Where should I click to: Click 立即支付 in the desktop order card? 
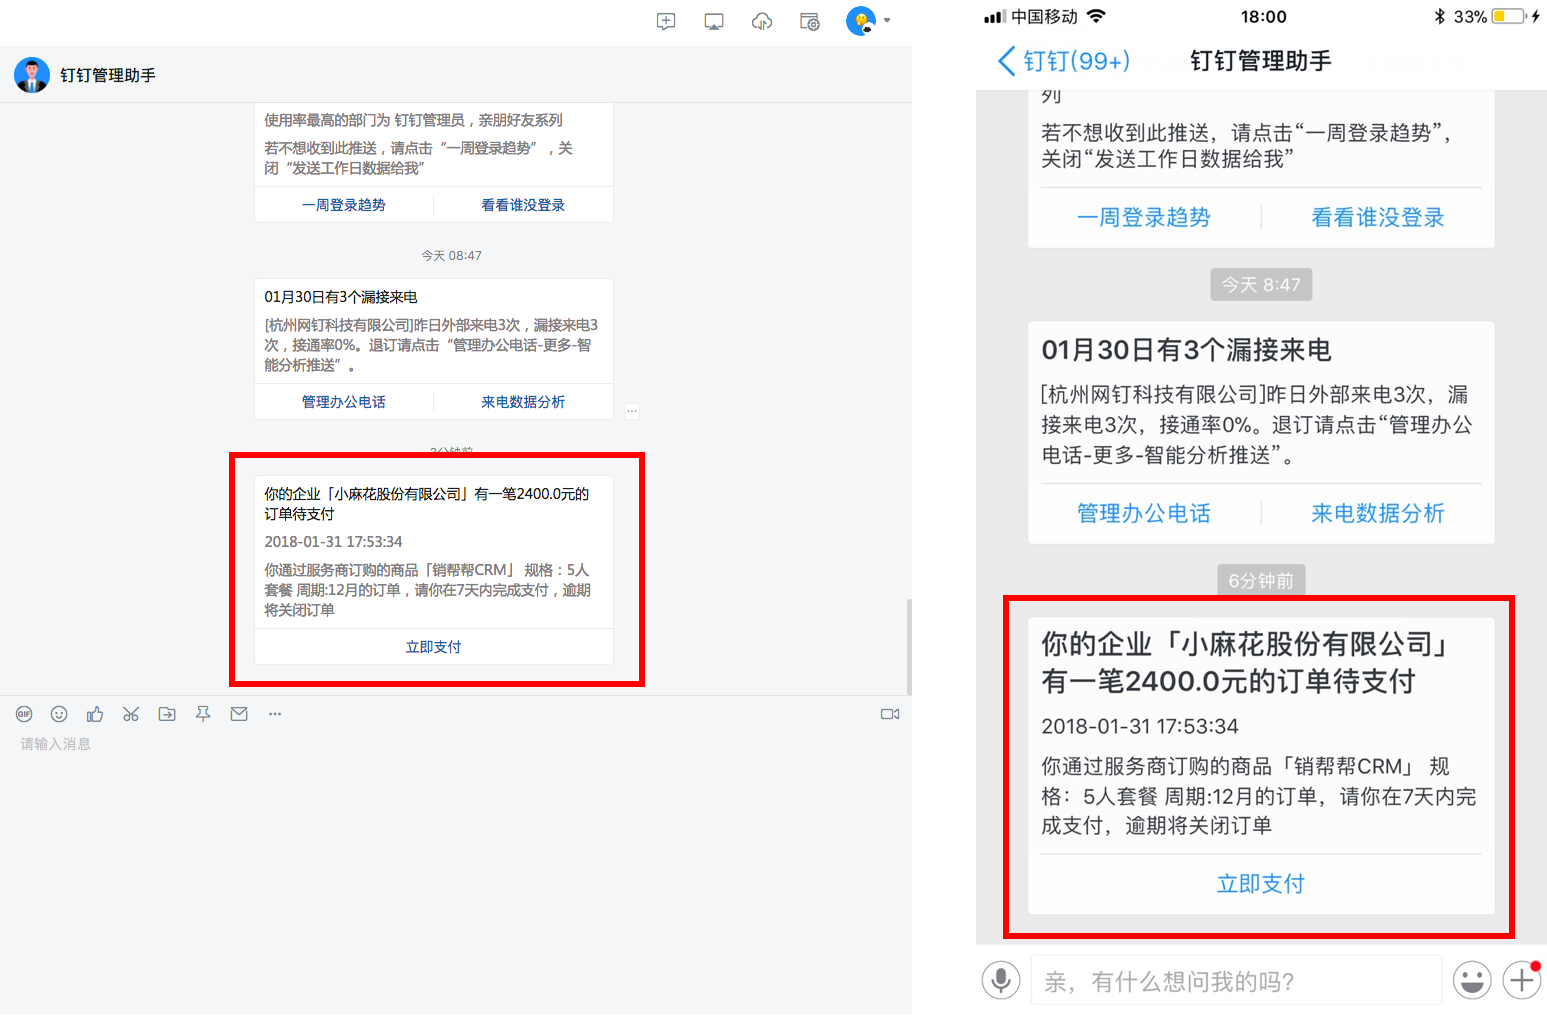point(433,647)
